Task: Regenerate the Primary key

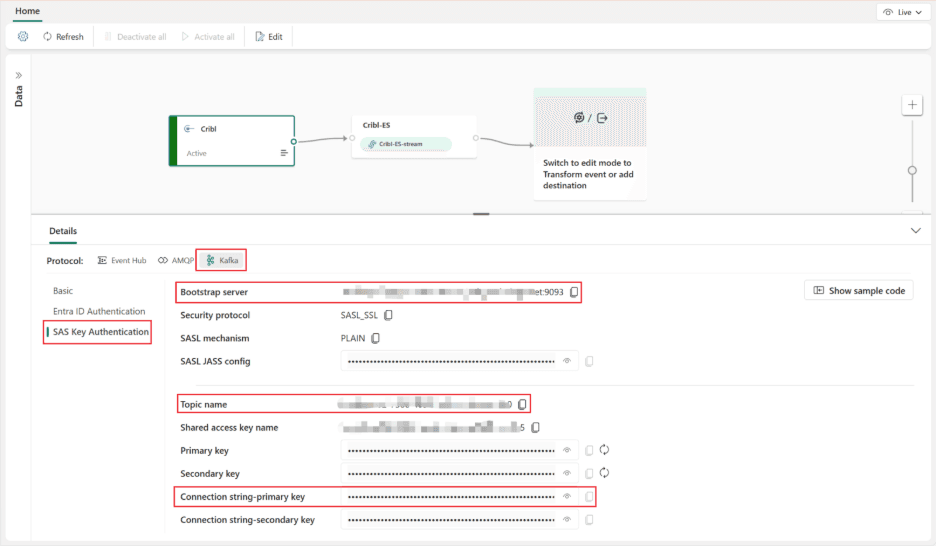Action: coord(604,450)
